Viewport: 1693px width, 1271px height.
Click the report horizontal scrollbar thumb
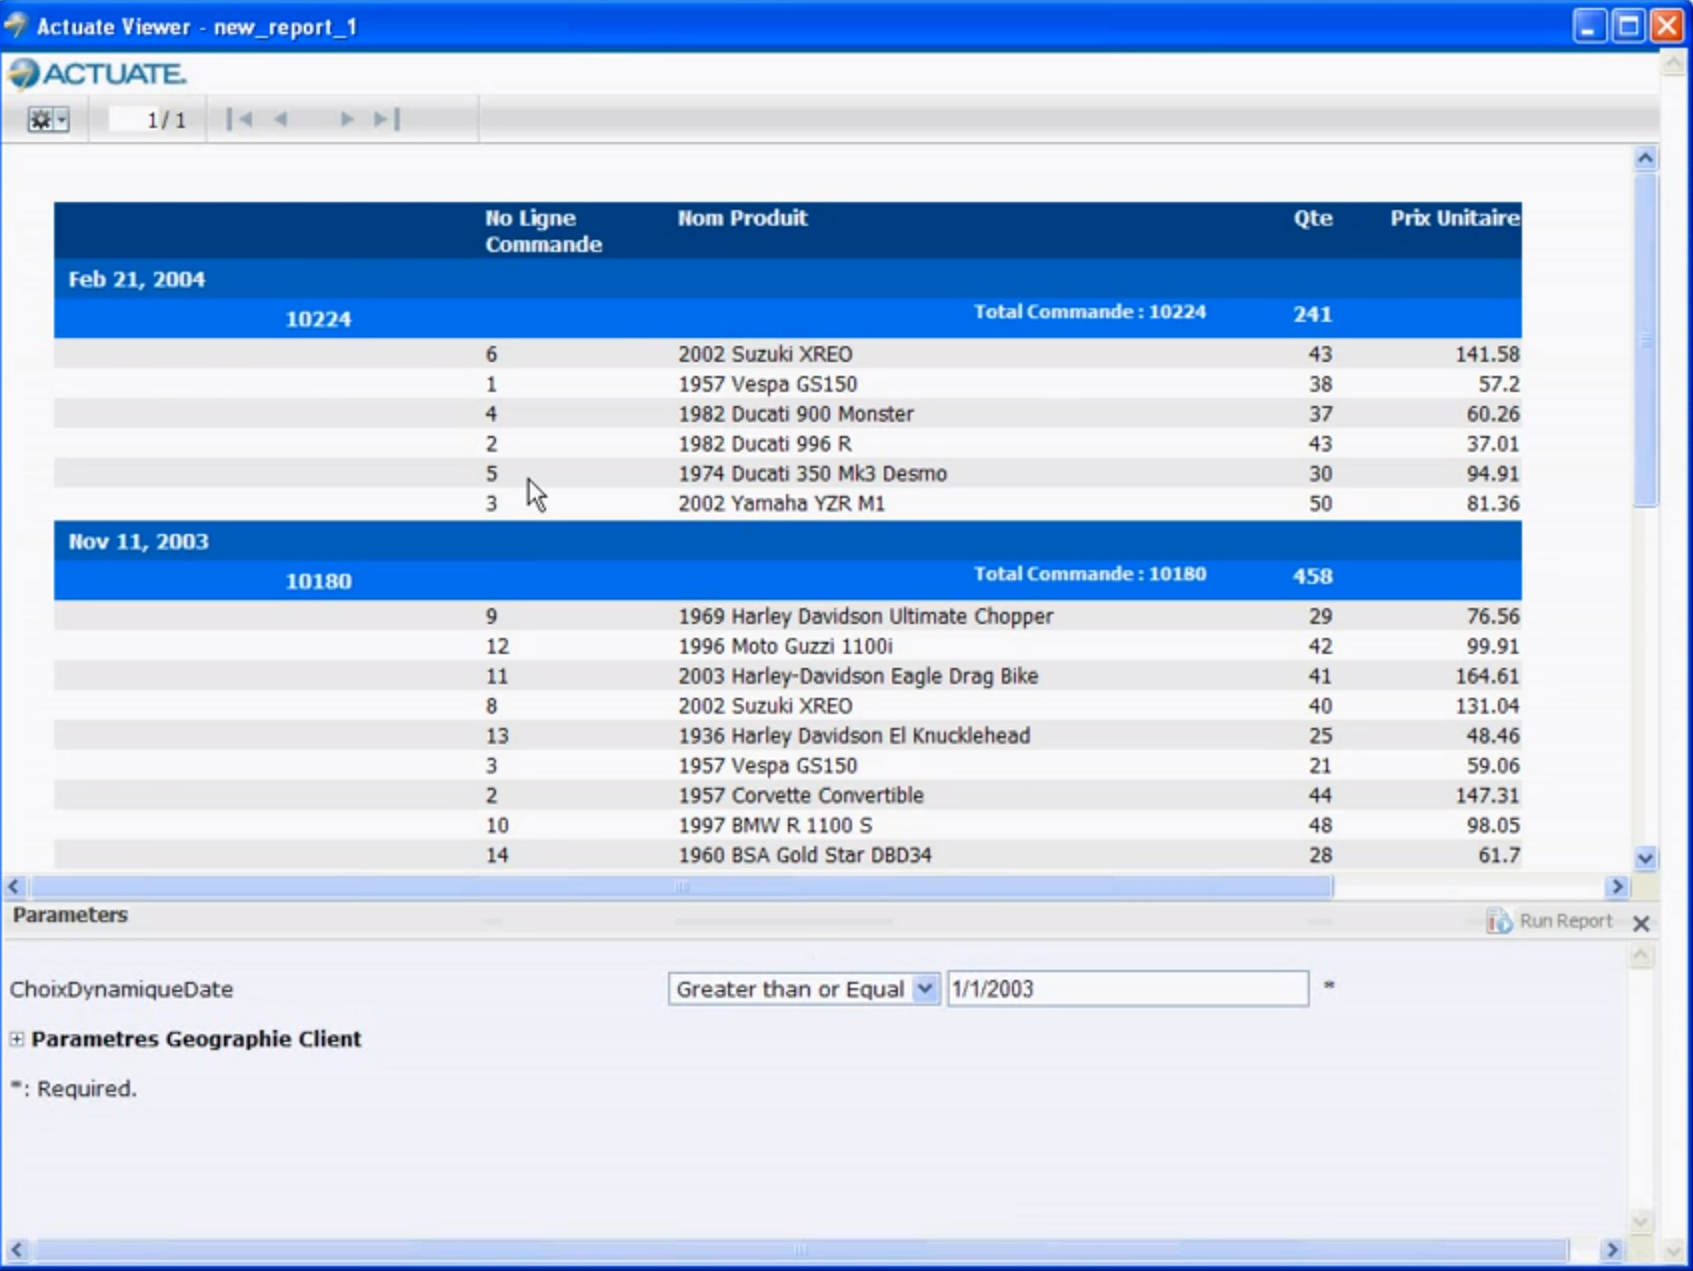[680, 887]
